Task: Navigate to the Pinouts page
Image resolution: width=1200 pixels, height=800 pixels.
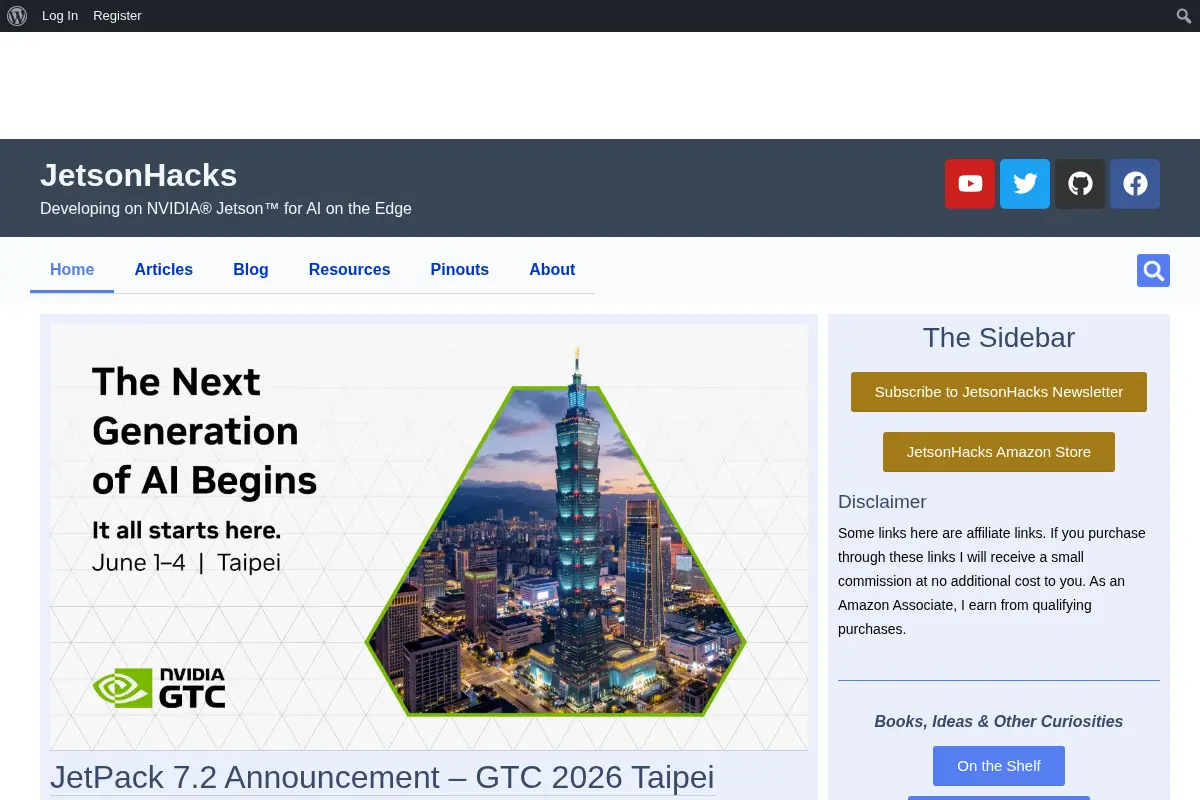Action: pyautogui.click(x=460, y=270)
